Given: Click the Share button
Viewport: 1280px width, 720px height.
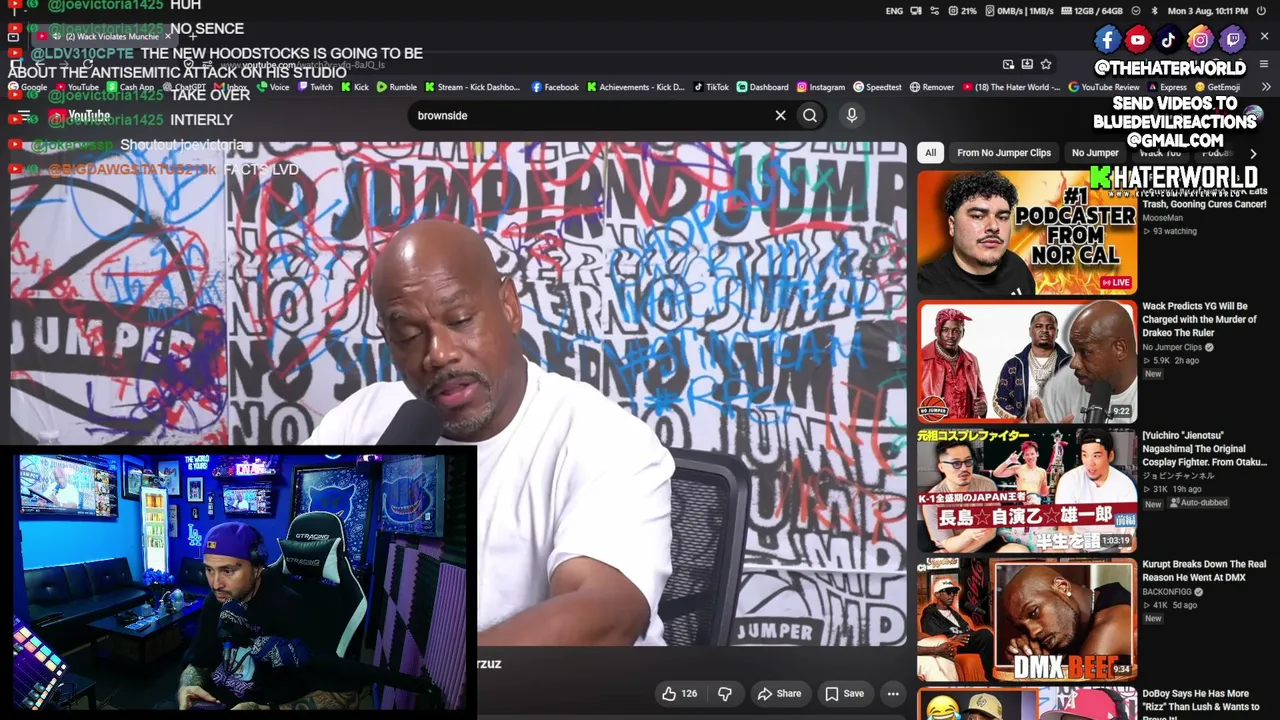Looking at the screenshot, I should pyautogui.click(x=779, y=693).
